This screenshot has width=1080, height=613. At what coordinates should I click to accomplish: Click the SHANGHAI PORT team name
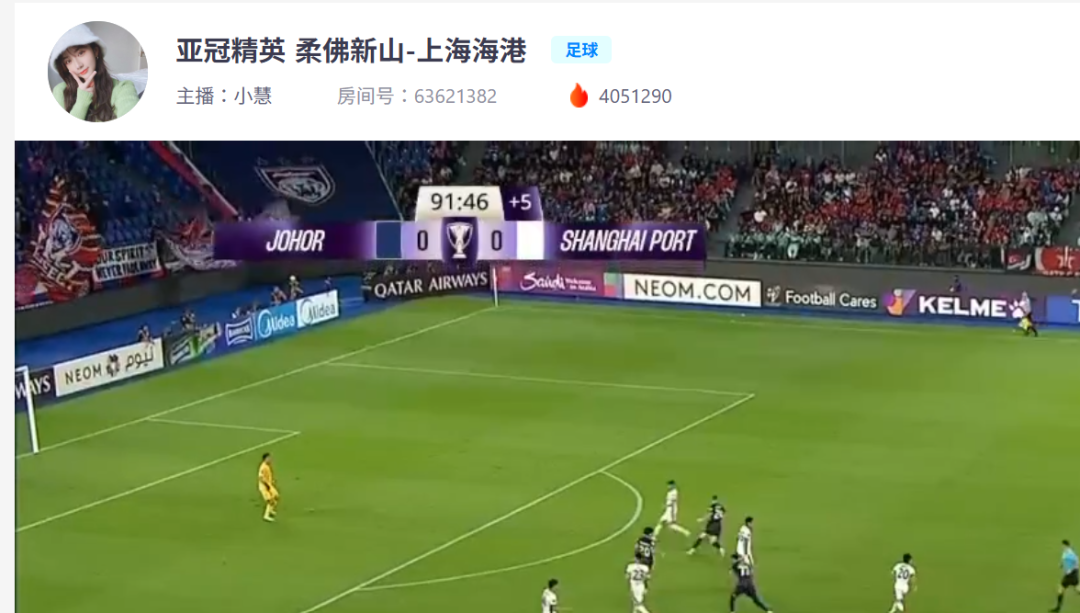(627, 241)
